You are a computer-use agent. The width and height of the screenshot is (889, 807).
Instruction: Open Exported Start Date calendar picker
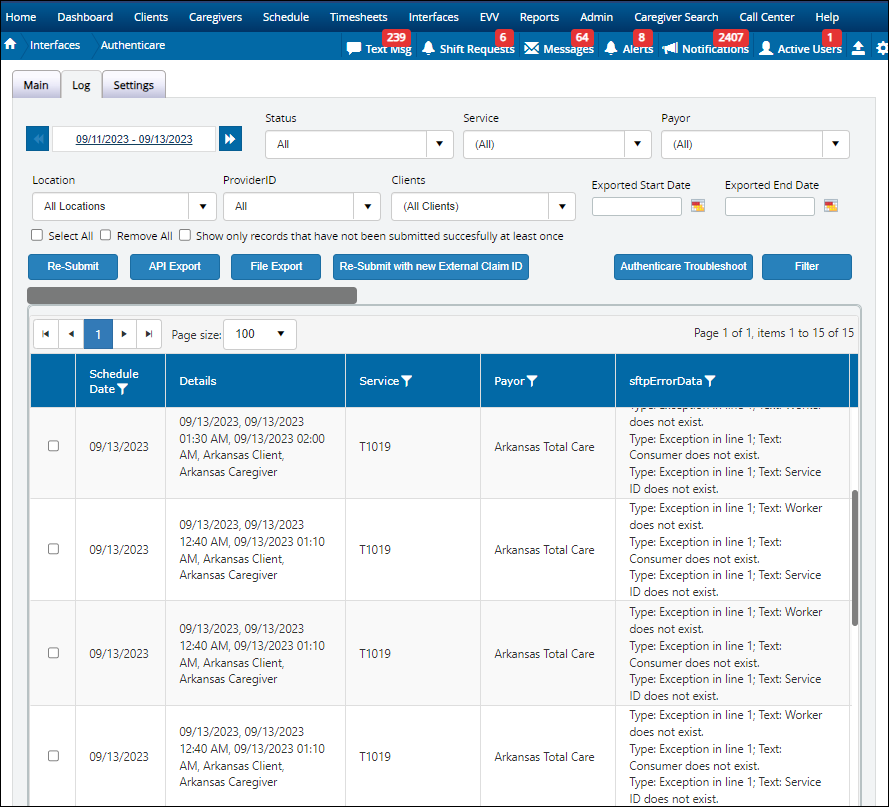coord(698,206)
